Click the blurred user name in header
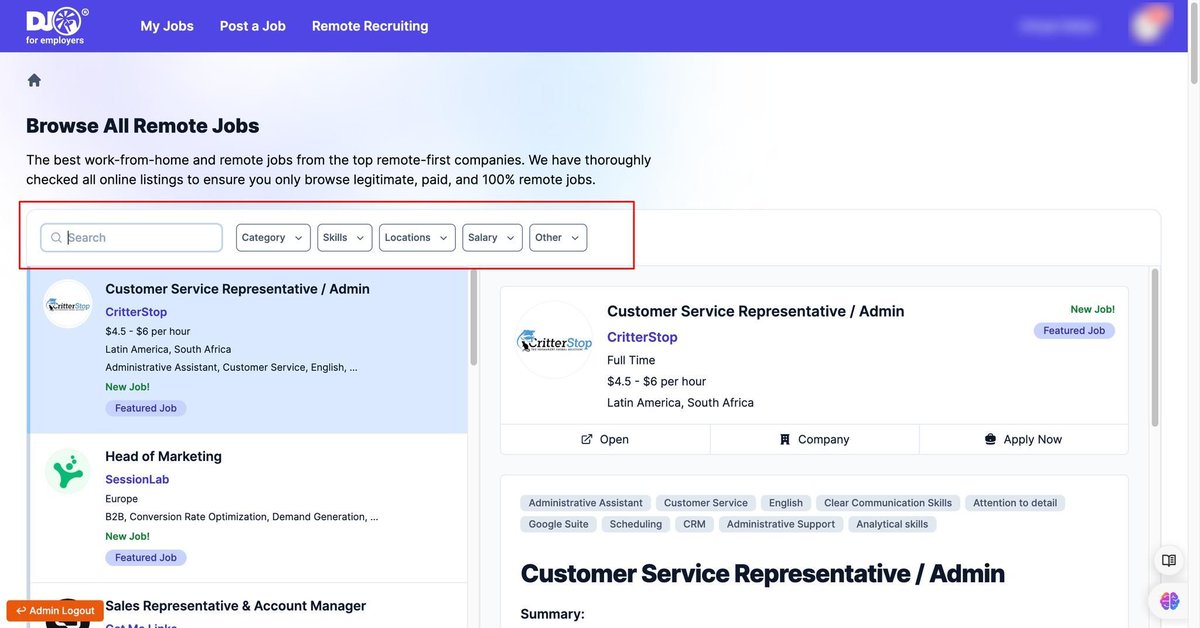This screenshot has height=628, width=1200. (x=1058, y=26)
